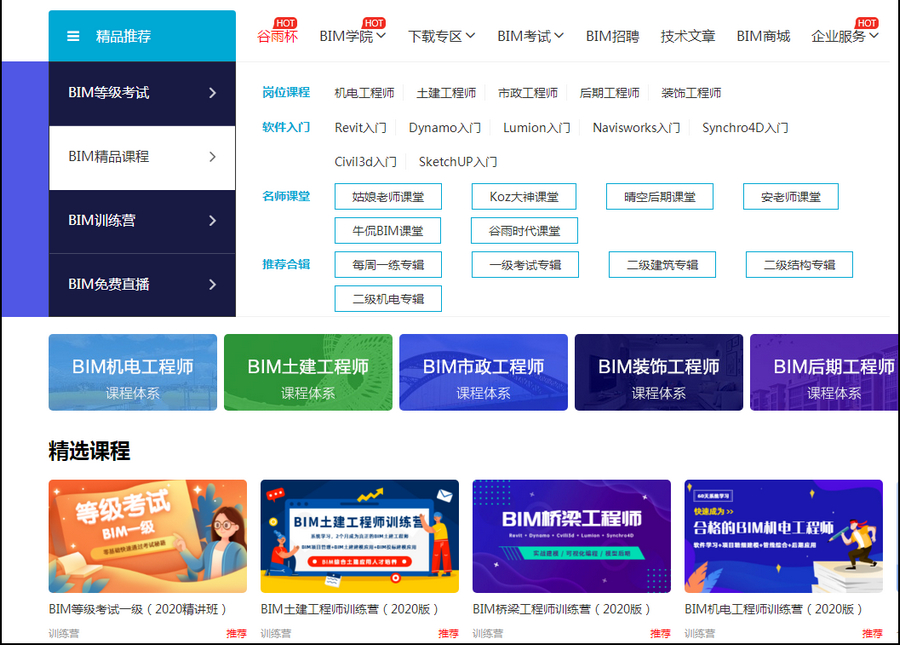Image resolution: width=900 pixels, height=645 pixels.
Task: Go to the 谷雨杯 nav item
Action: click(277, 36)
